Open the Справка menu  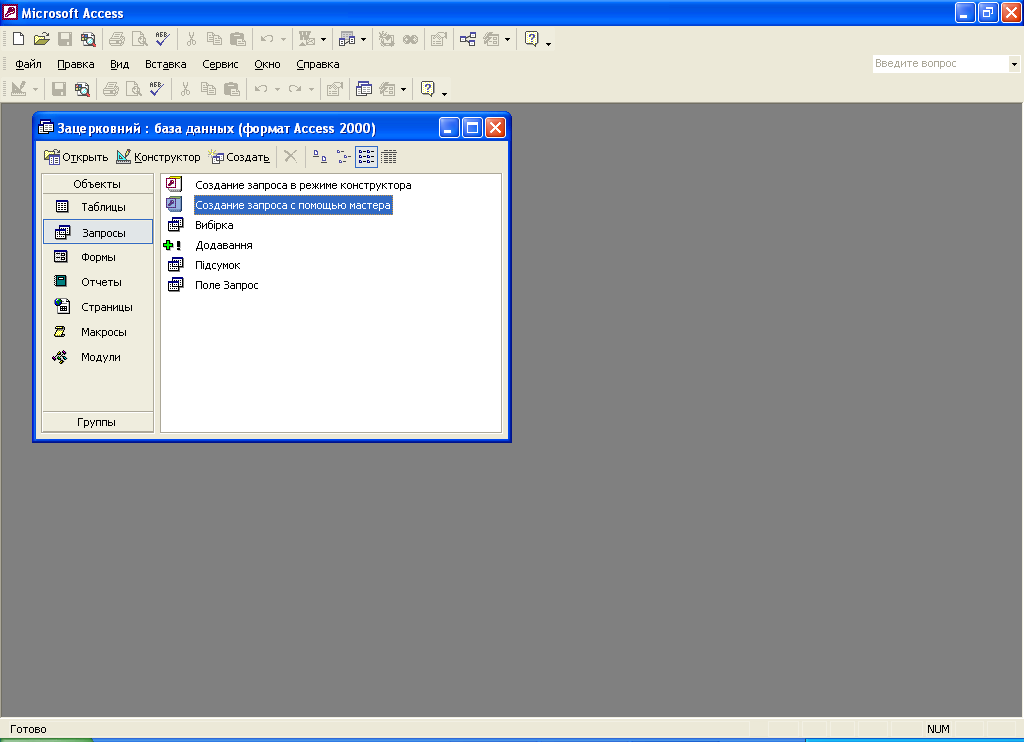tap(318, 64)
